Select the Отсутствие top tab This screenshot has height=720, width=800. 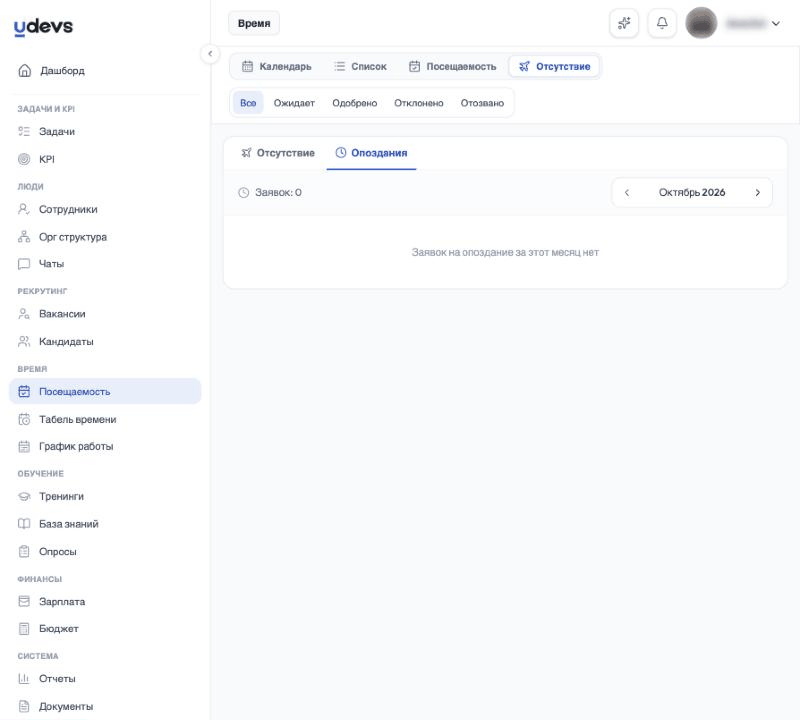pyautogui.click(x=555, y=66)
